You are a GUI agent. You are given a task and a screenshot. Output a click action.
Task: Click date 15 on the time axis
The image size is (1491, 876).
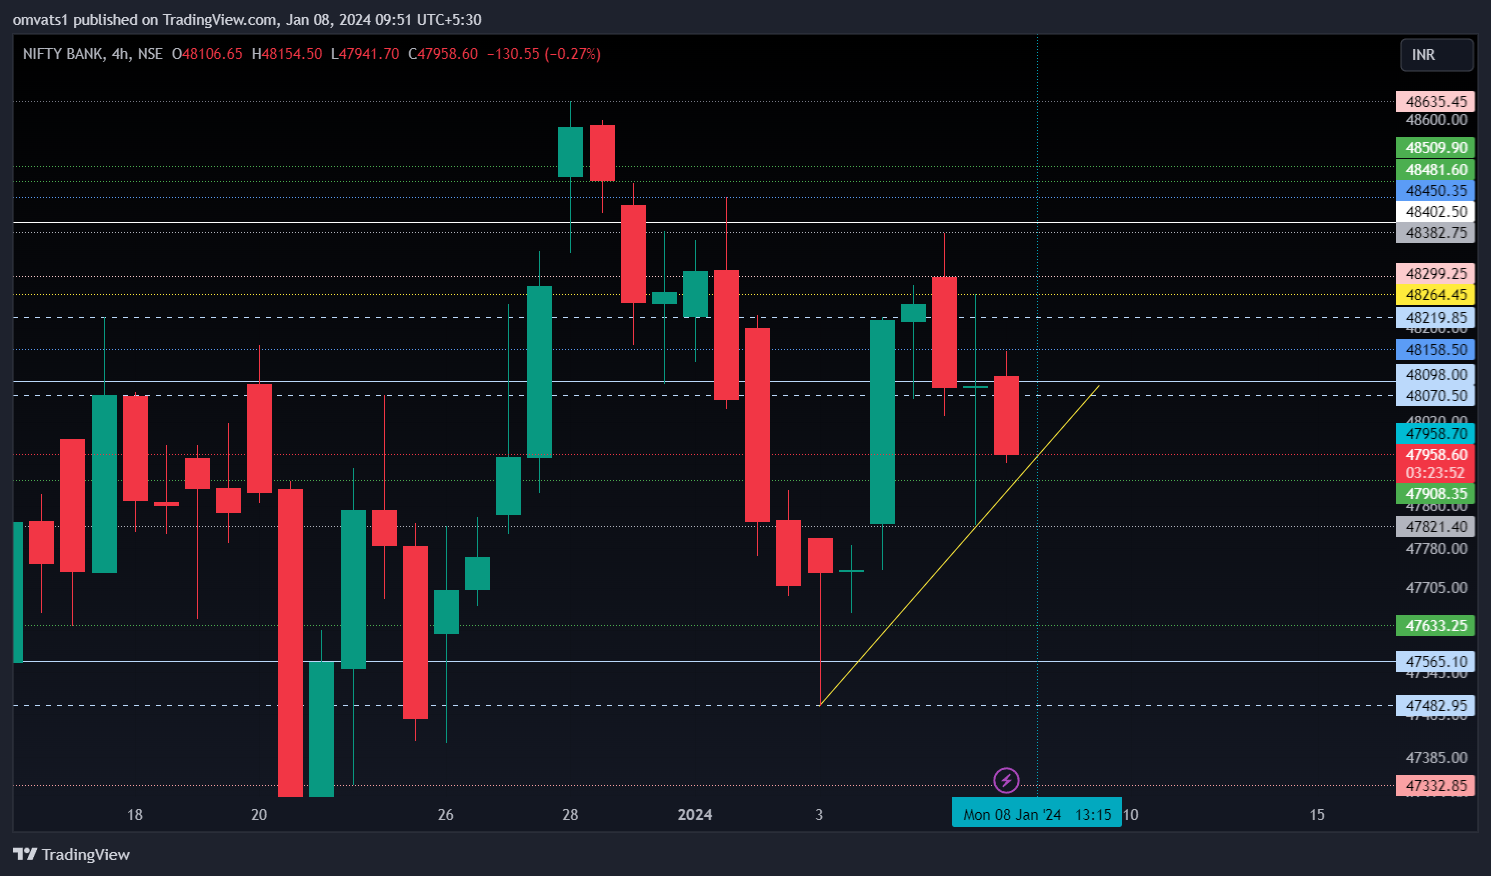(x=1317, y=815)
